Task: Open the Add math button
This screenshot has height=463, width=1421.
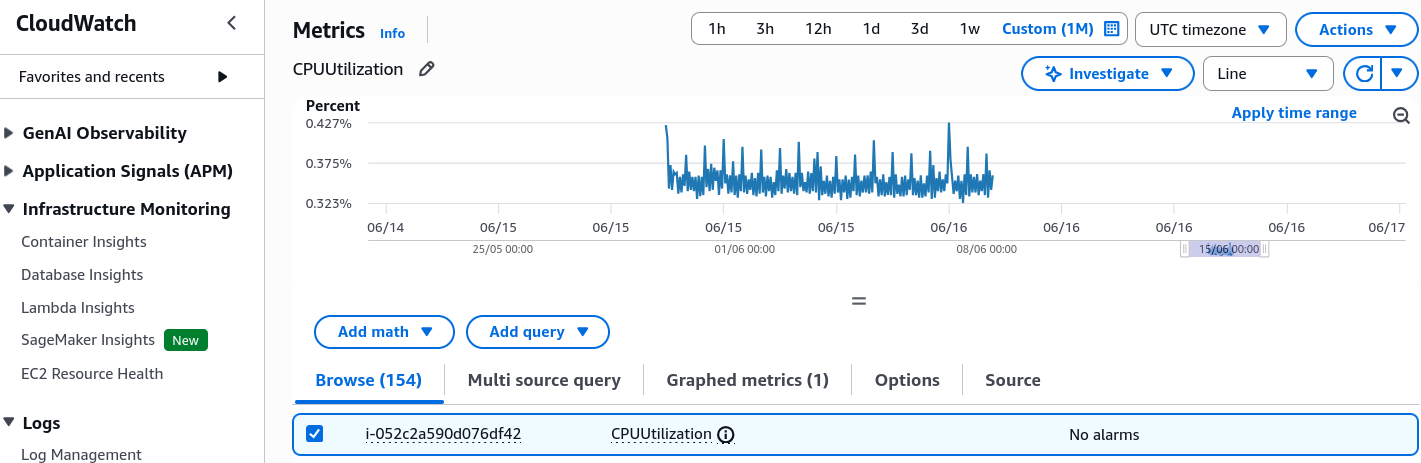Action: coord(384,332)
